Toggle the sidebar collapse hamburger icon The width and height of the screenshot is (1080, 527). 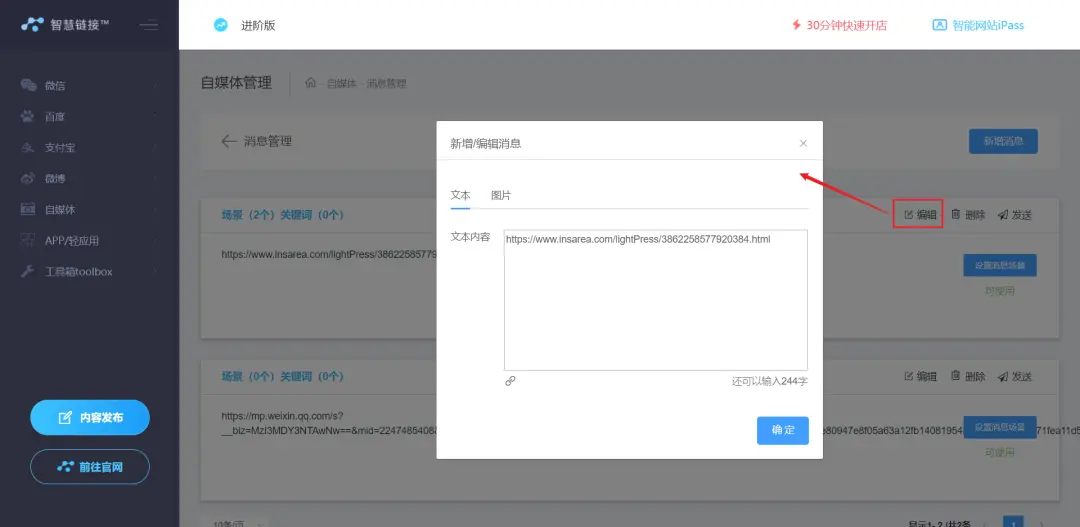[x=149, y=25]
